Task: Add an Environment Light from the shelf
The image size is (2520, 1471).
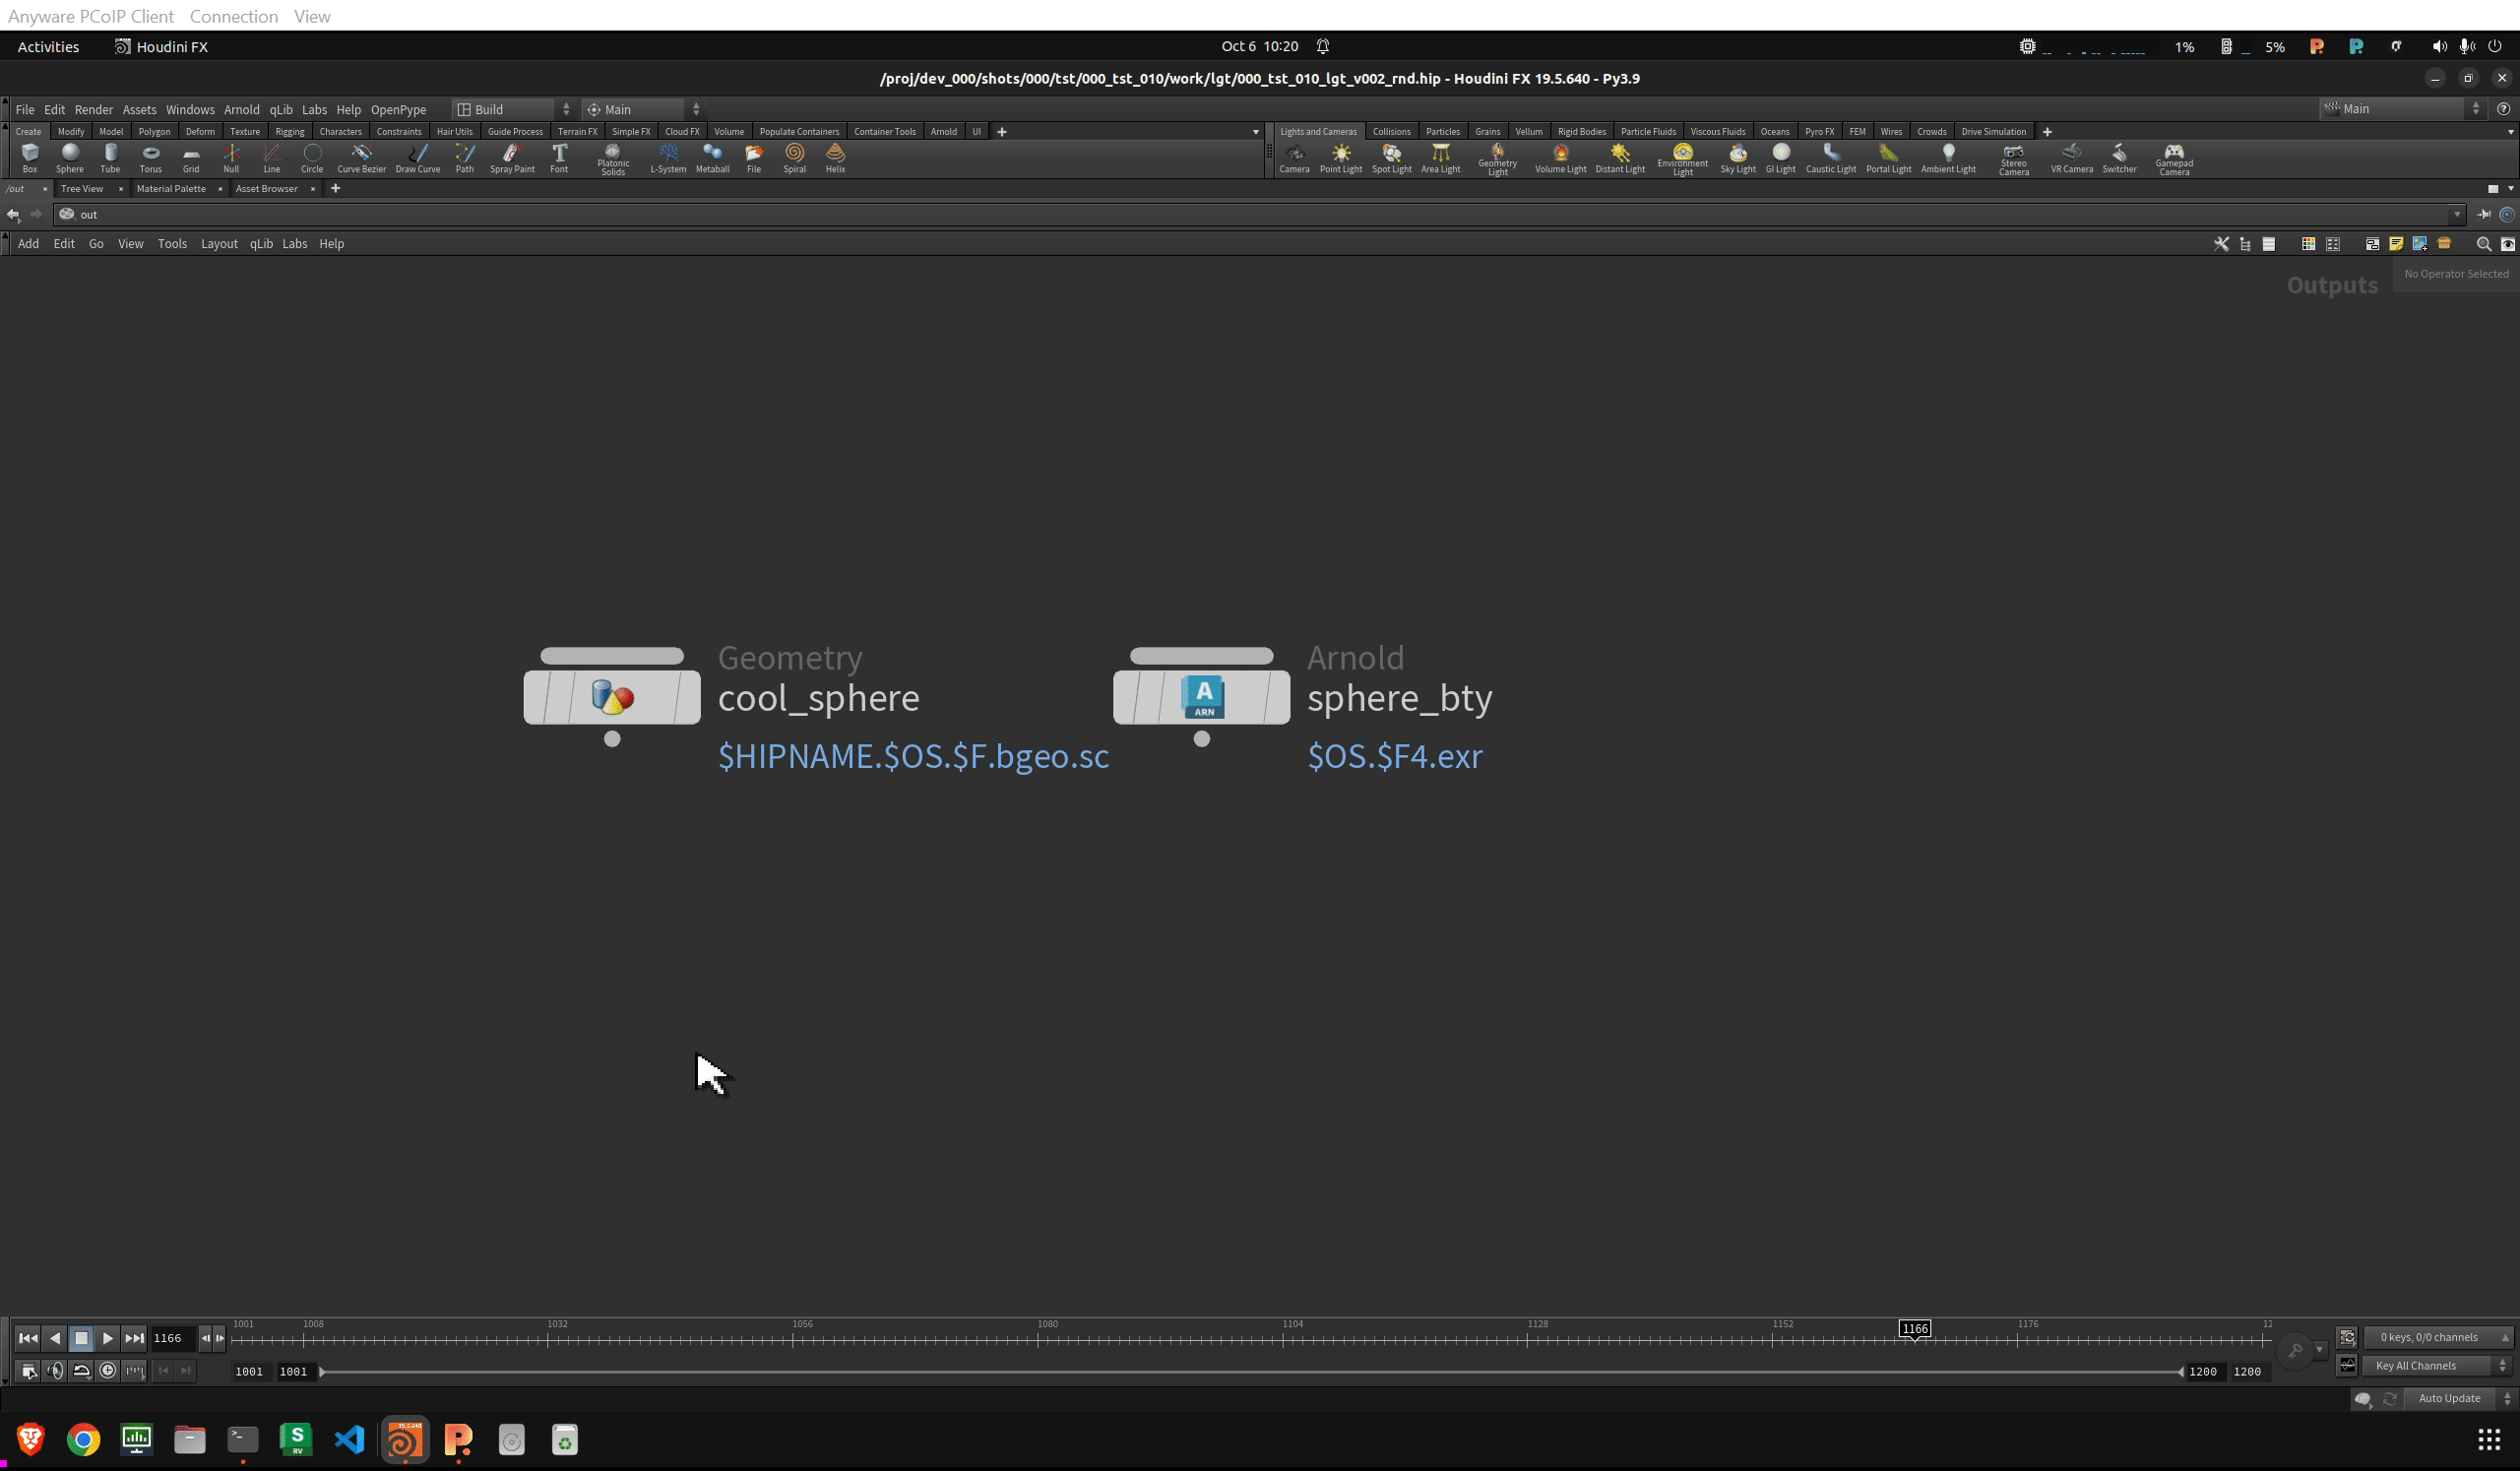Action: 1682,157
